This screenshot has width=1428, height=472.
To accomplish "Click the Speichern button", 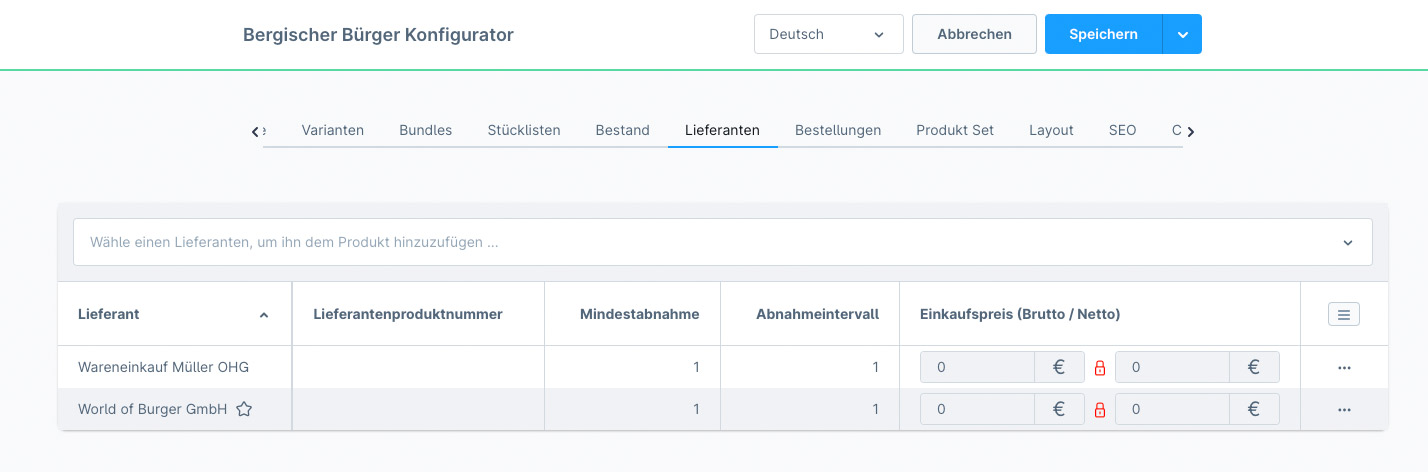I will coord(1103,34).
